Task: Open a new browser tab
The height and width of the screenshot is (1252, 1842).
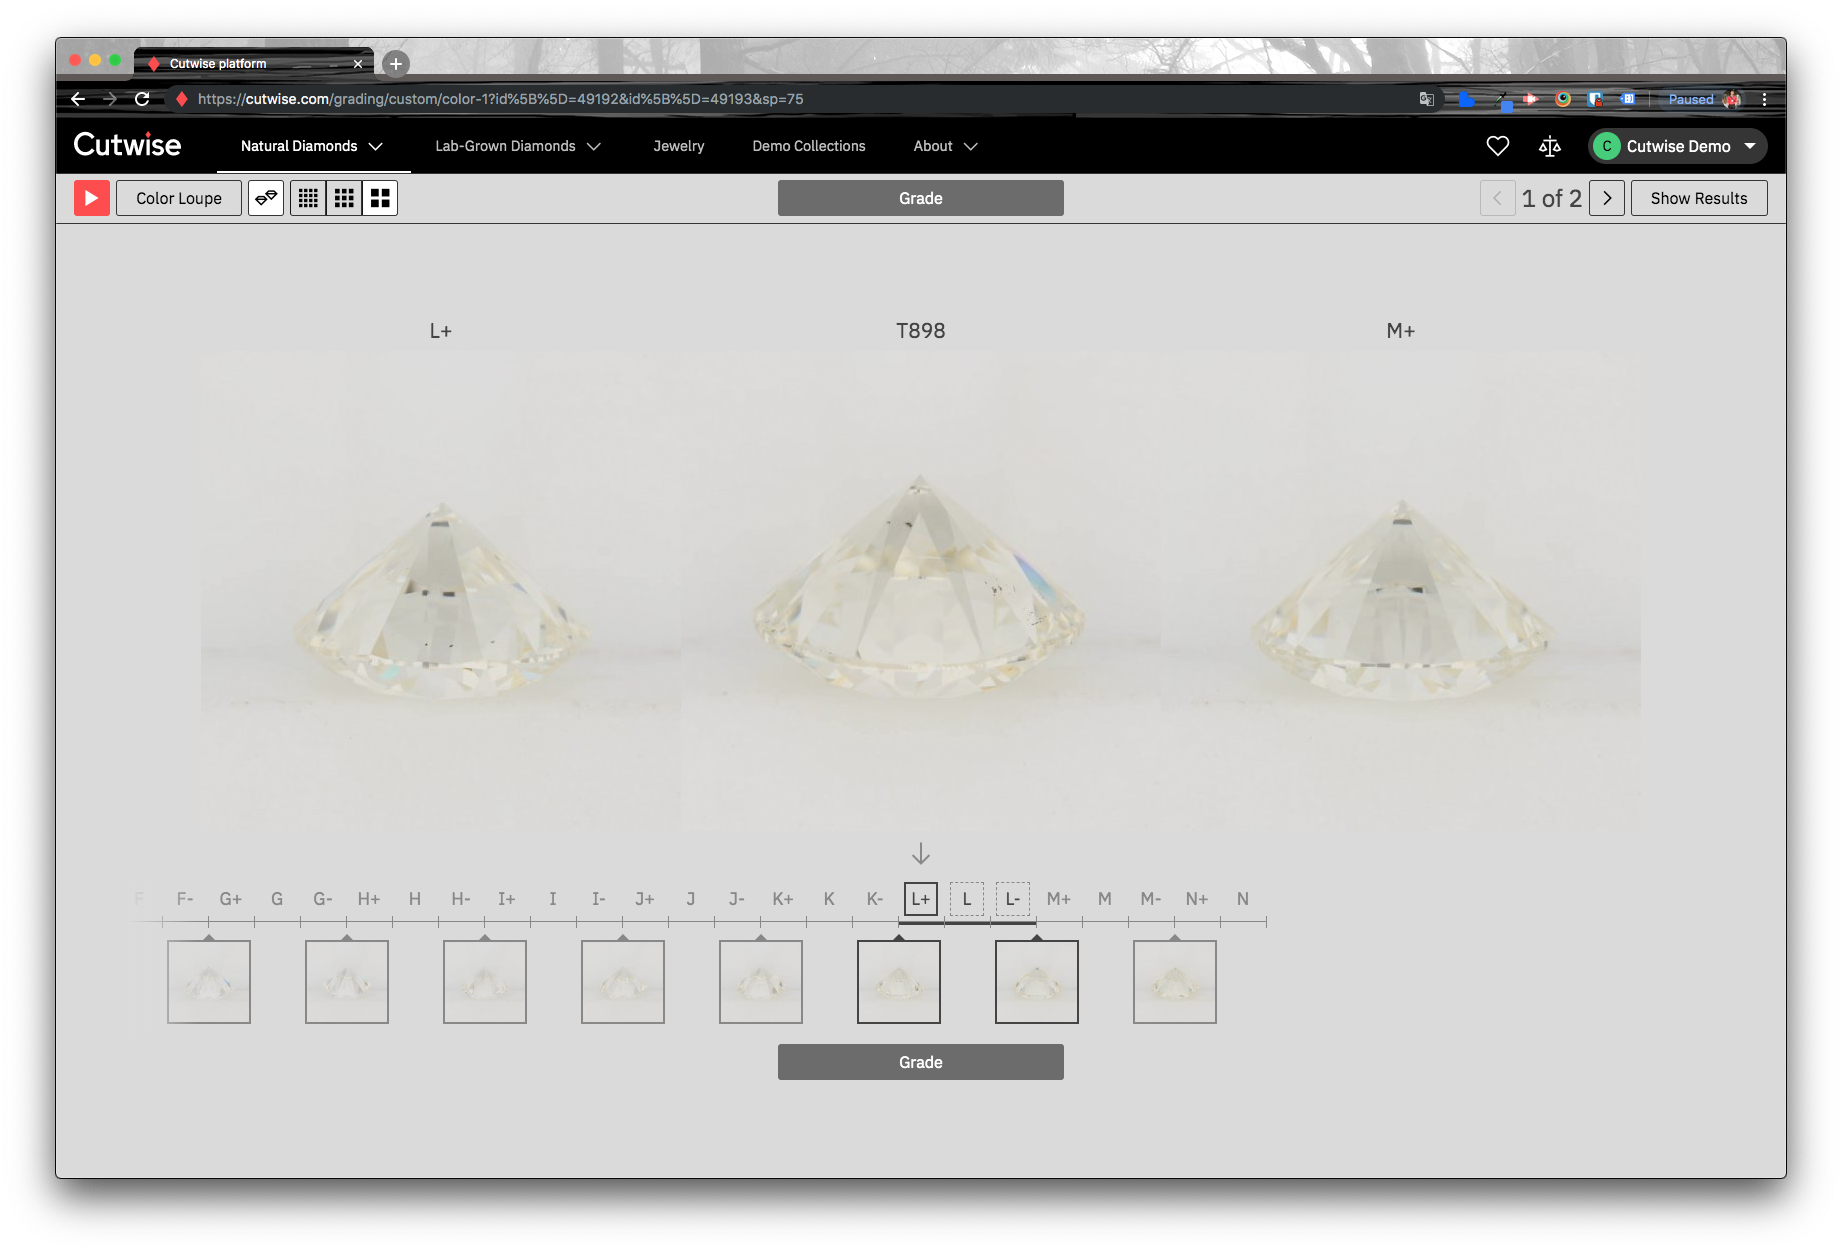Action: tap(396, 64)
